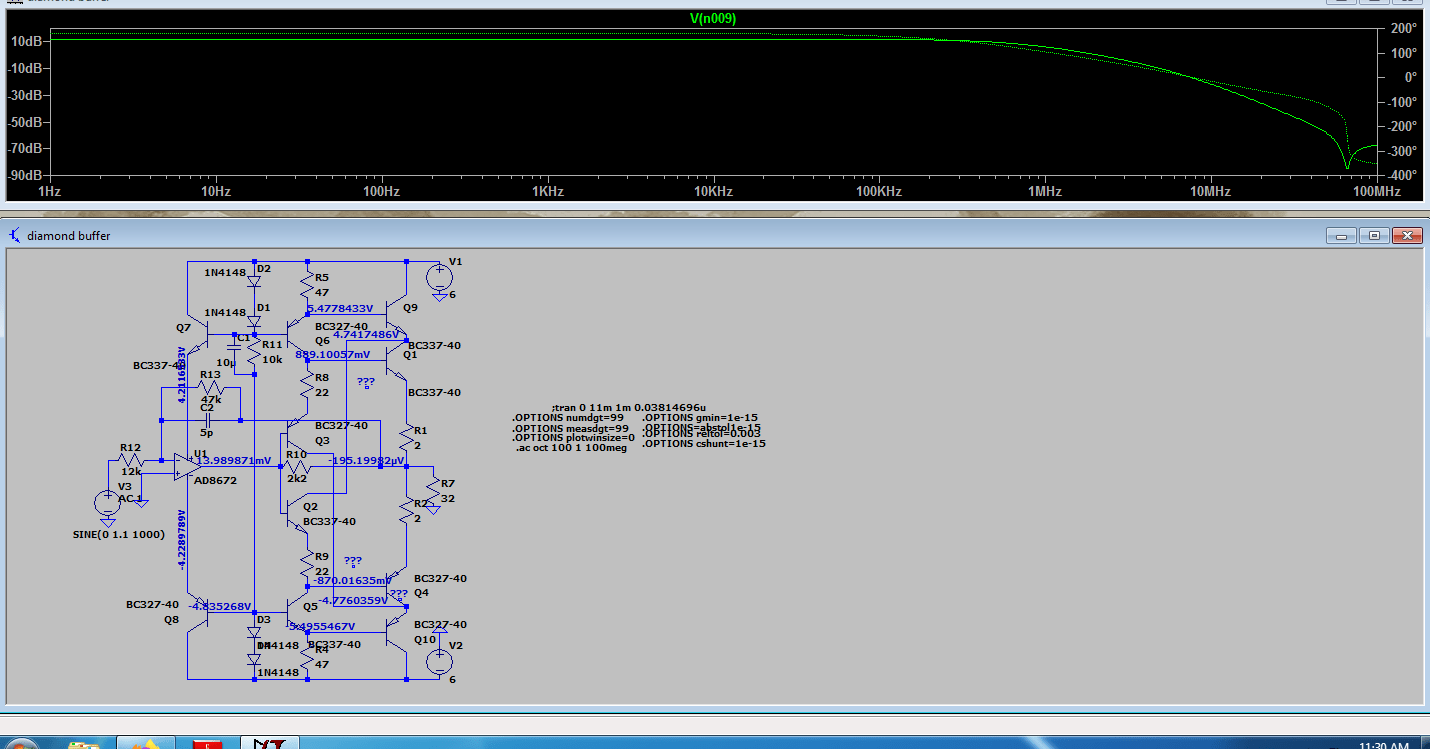
Task: Click the 1Hz frequency axis label
Action: click(x=49, y=190)
